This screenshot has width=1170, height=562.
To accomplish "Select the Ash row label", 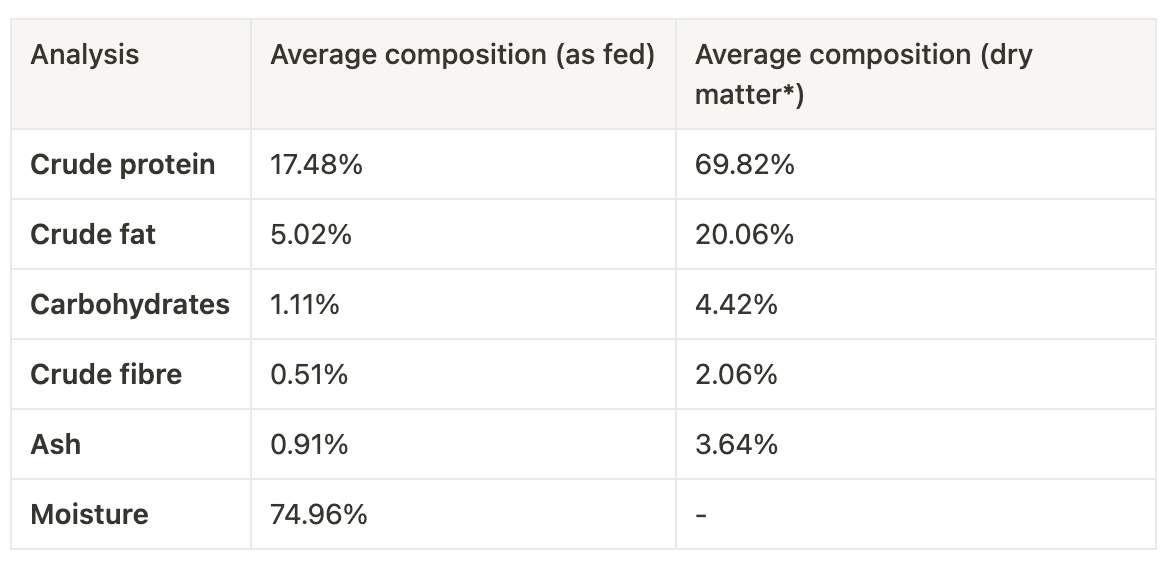I will point(56,444).
